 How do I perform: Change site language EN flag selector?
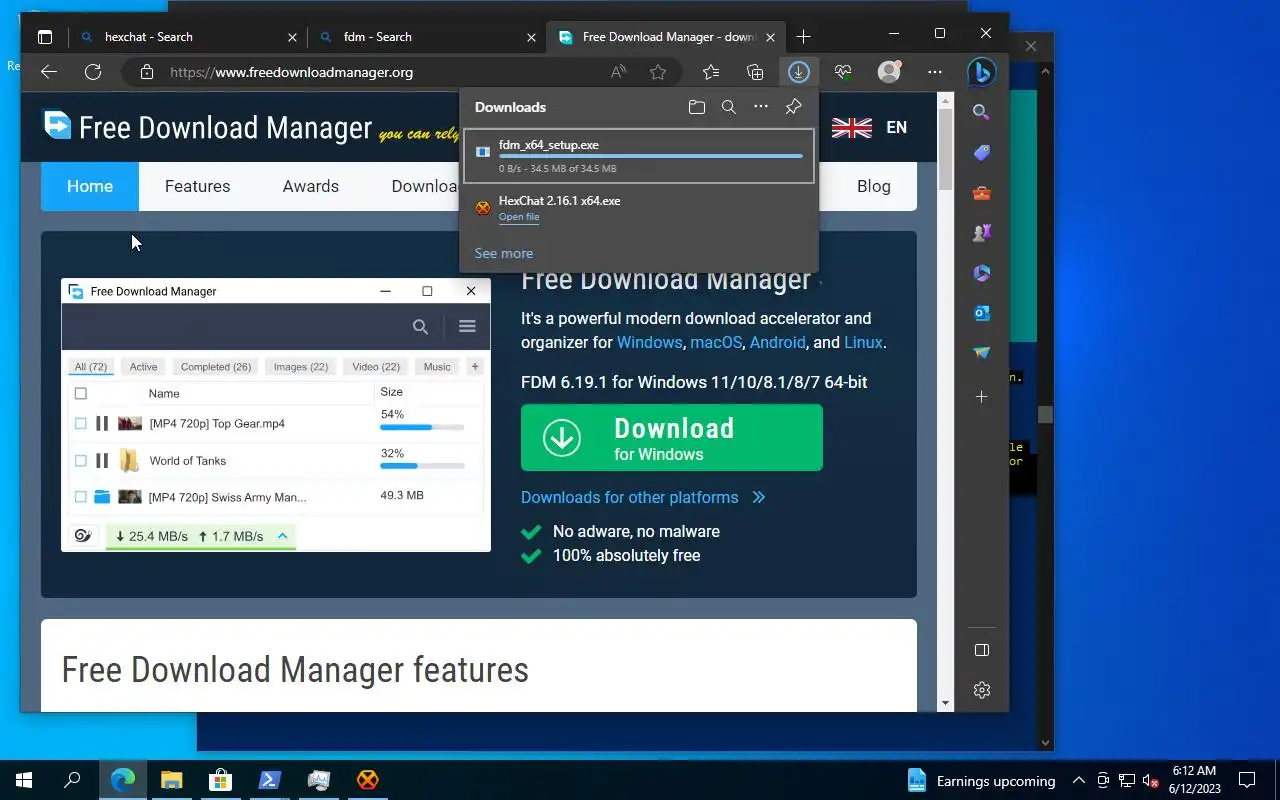click(870, 128)
